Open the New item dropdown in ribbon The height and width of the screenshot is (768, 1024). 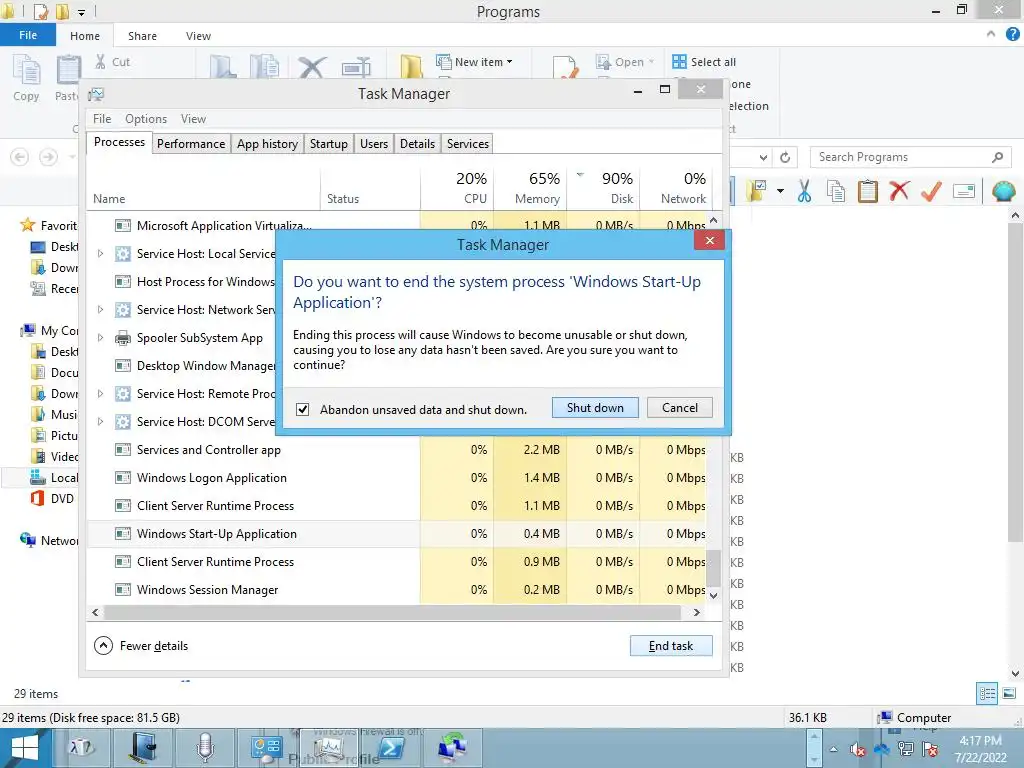(475, 62)
